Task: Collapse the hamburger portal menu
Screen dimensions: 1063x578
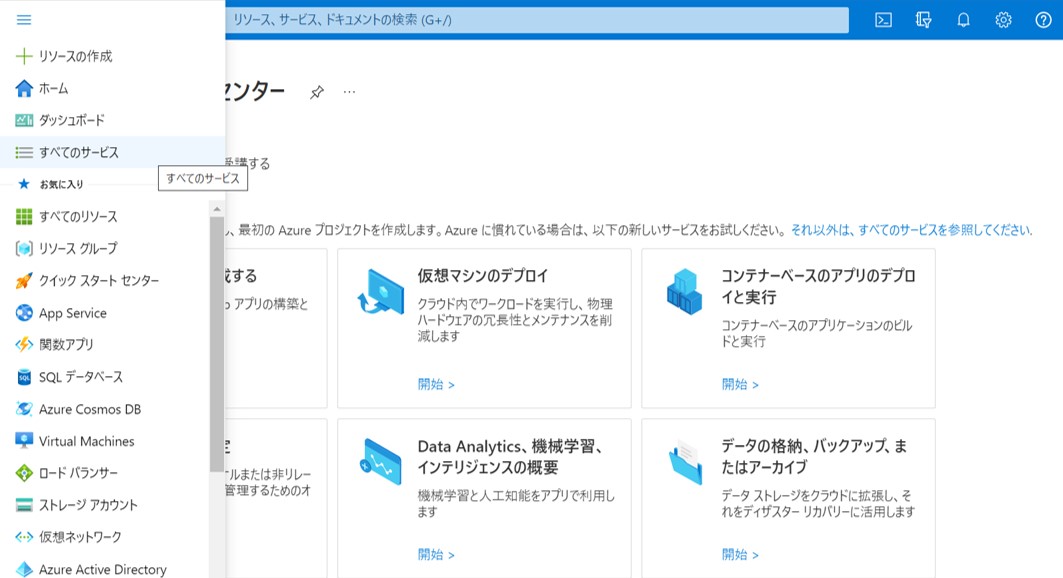Action: pyautogui.click(x=24, y=20)
